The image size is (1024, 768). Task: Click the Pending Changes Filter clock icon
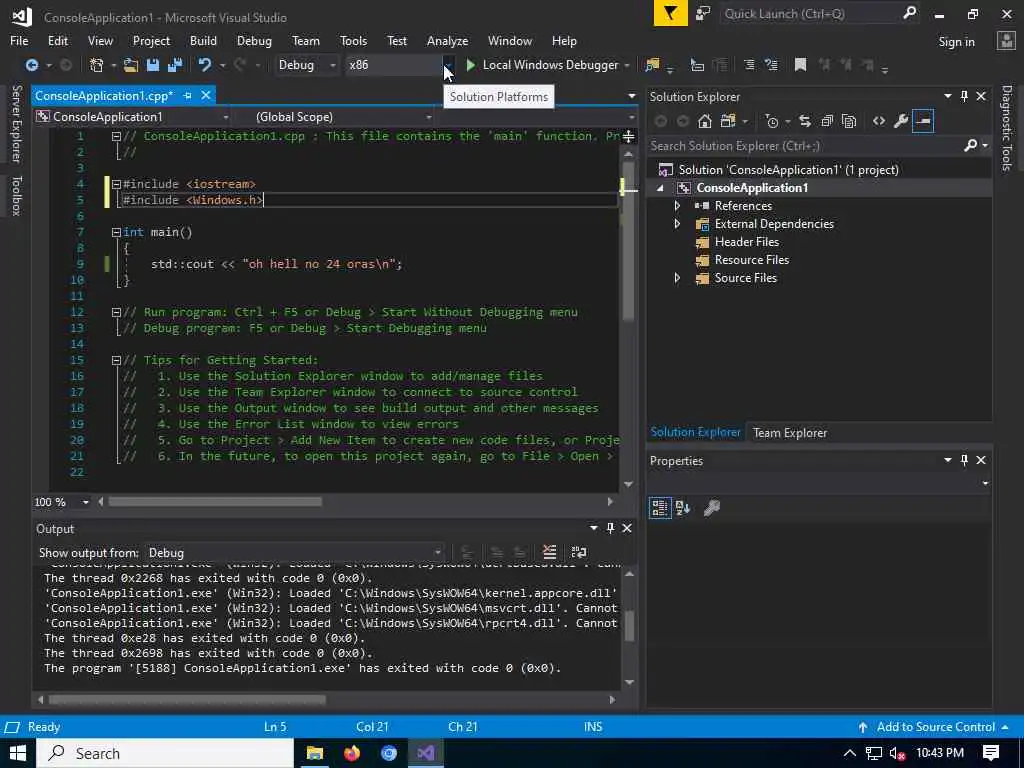point(772,121)
